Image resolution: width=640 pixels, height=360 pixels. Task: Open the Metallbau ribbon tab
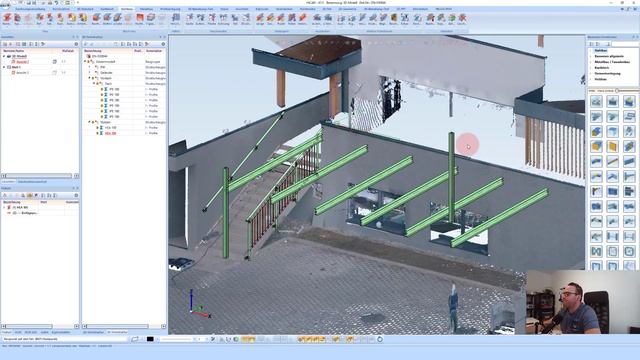(x=146, y=9)
